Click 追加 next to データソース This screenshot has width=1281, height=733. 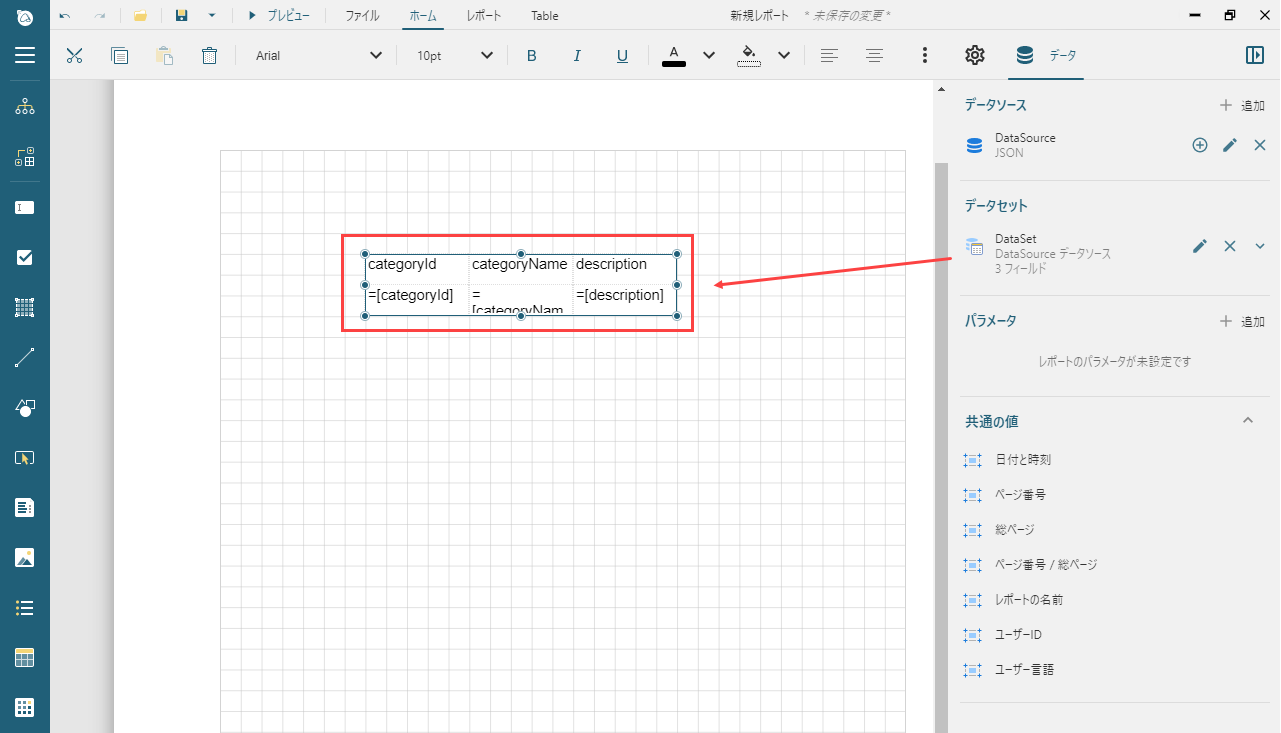(1242, 105)
